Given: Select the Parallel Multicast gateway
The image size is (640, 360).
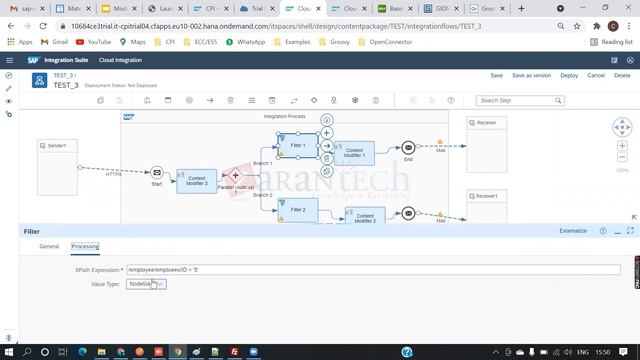Looking at the screenshot, I should tap(235, 176).
